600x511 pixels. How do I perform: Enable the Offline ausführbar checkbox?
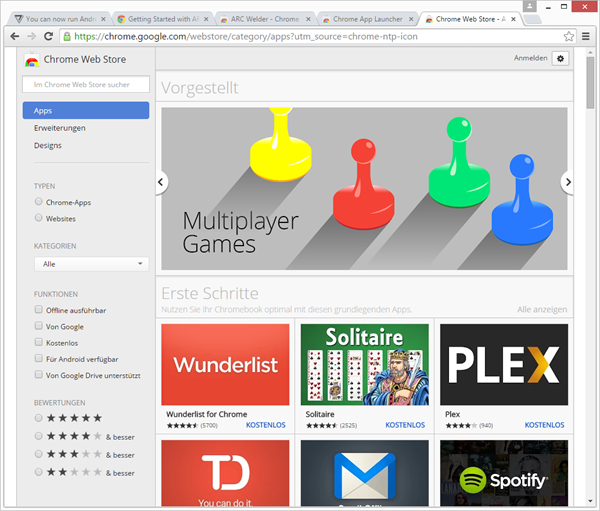click(x=38, y=311)
